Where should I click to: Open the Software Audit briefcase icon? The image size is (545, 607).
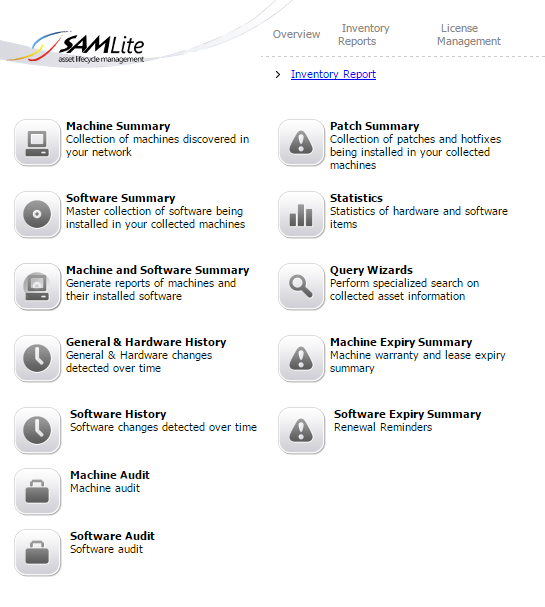pos(38,552)
